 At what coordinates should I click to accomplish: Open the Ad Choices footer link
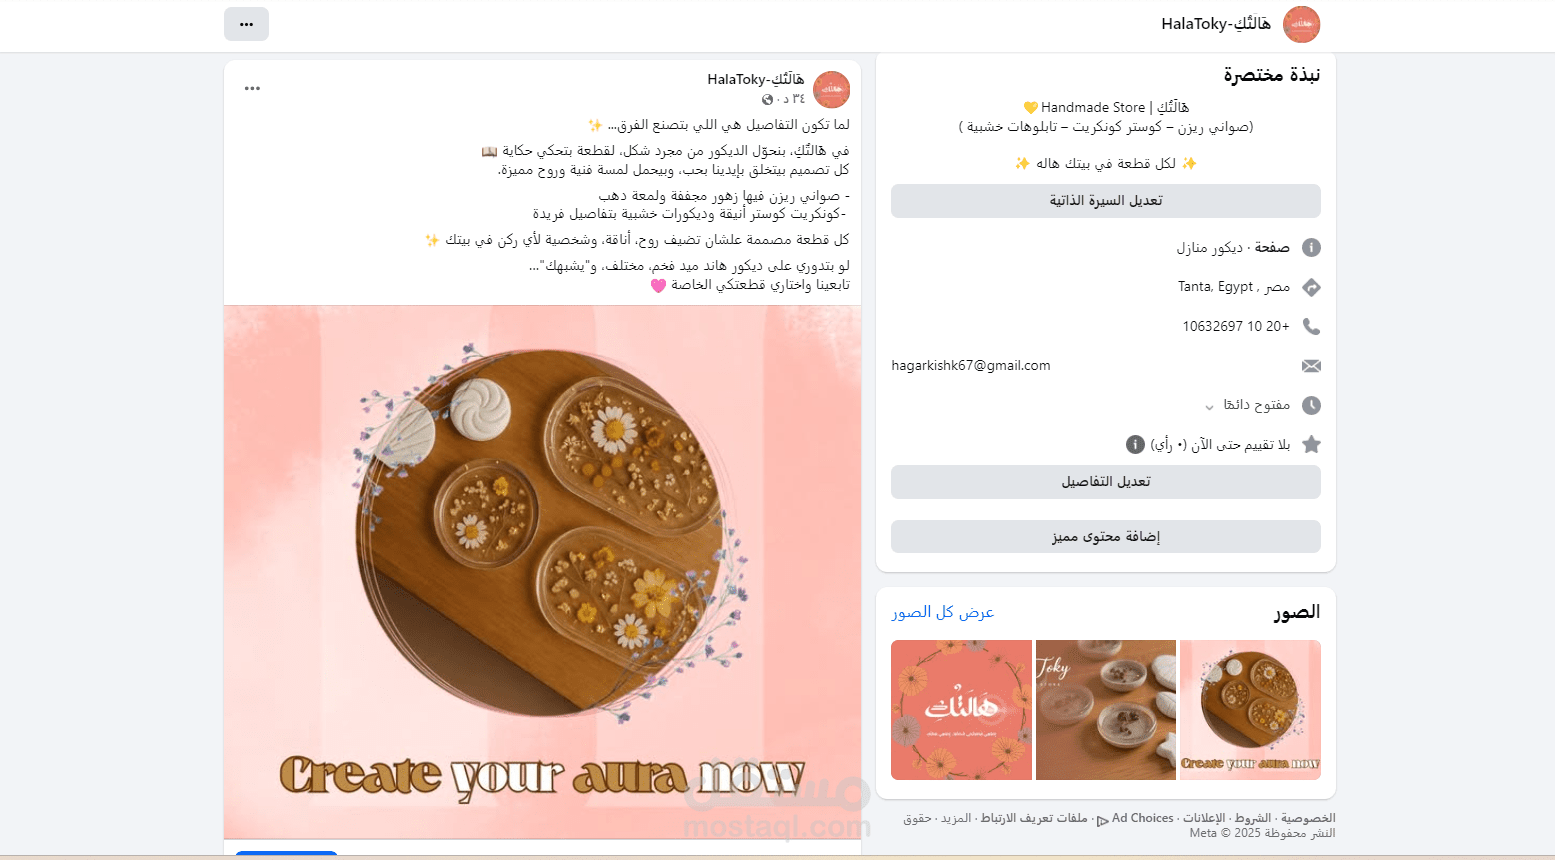(x=1135, y=818)
